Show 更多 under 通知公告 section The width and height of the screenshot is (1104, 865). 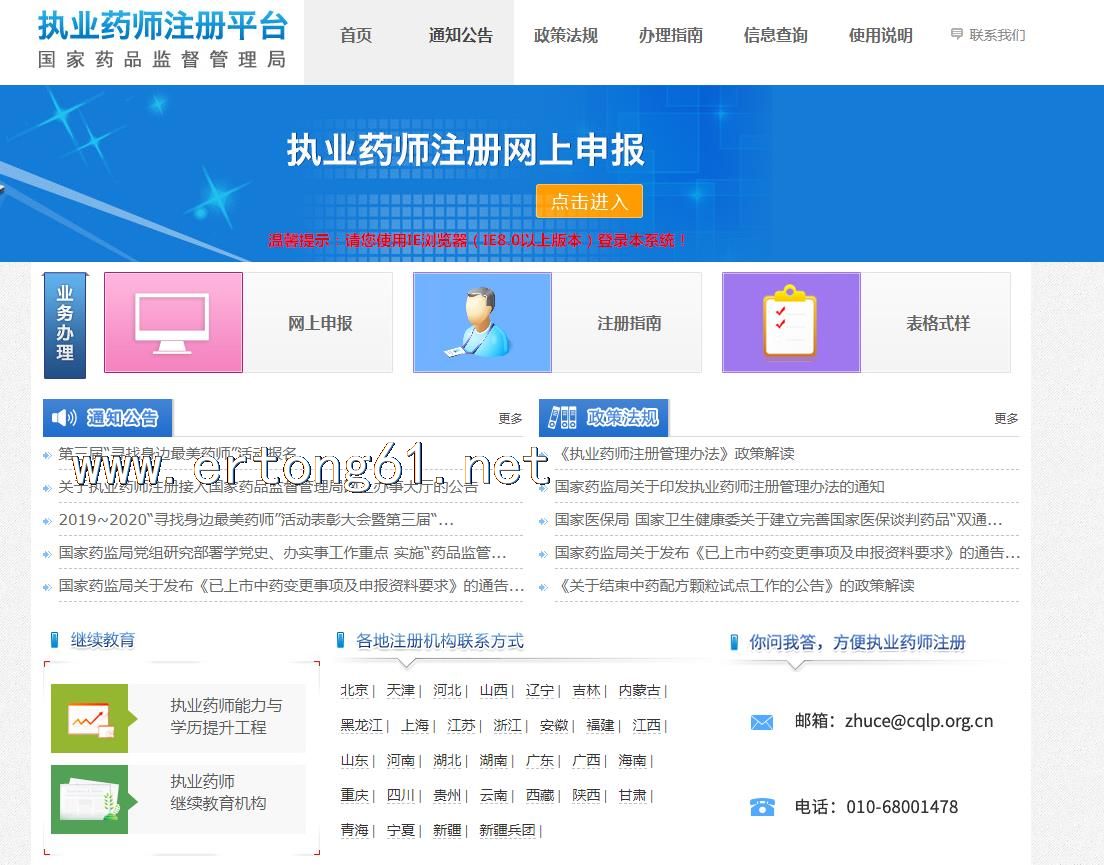[x=510, y=419]
